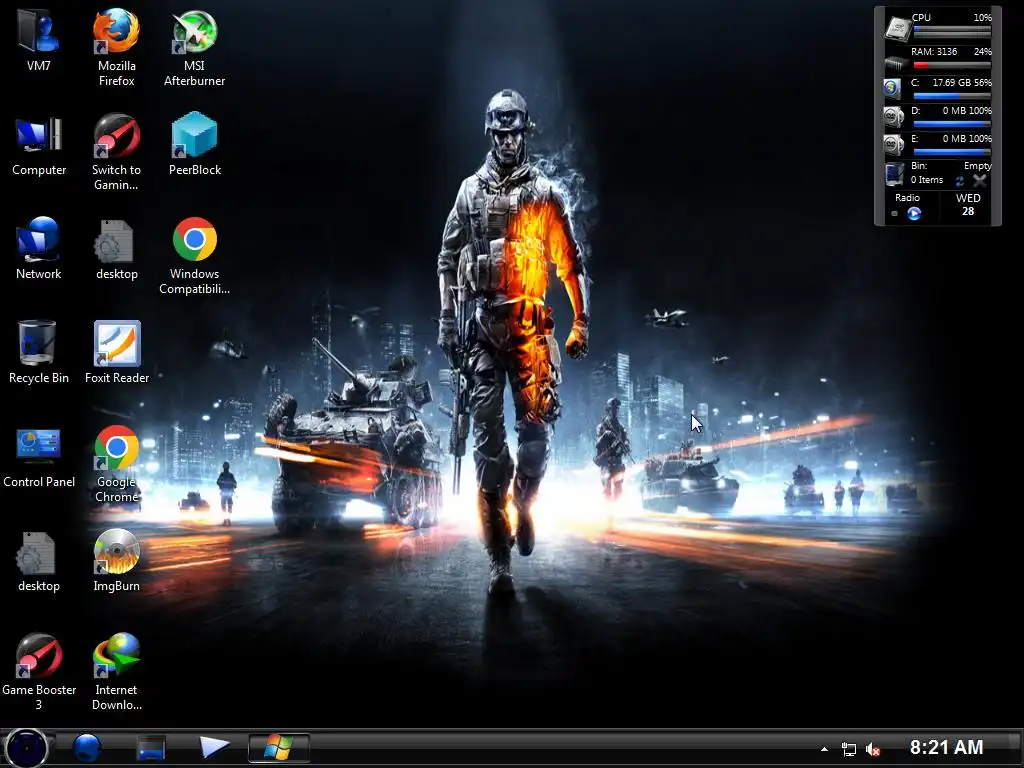Click the Bin icon in the gadget
This screenshot has width=1024, height=768.
(x=894, y=174)
